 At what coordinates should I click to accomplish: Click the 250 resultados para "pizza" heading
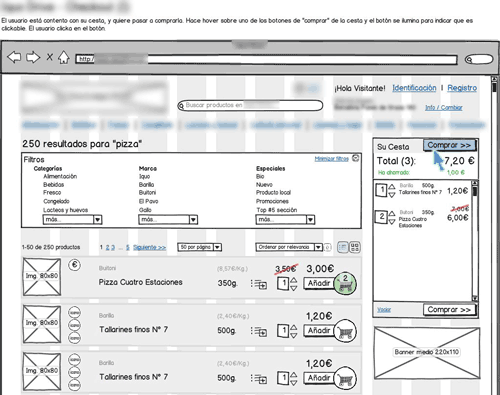click(82, 144)
